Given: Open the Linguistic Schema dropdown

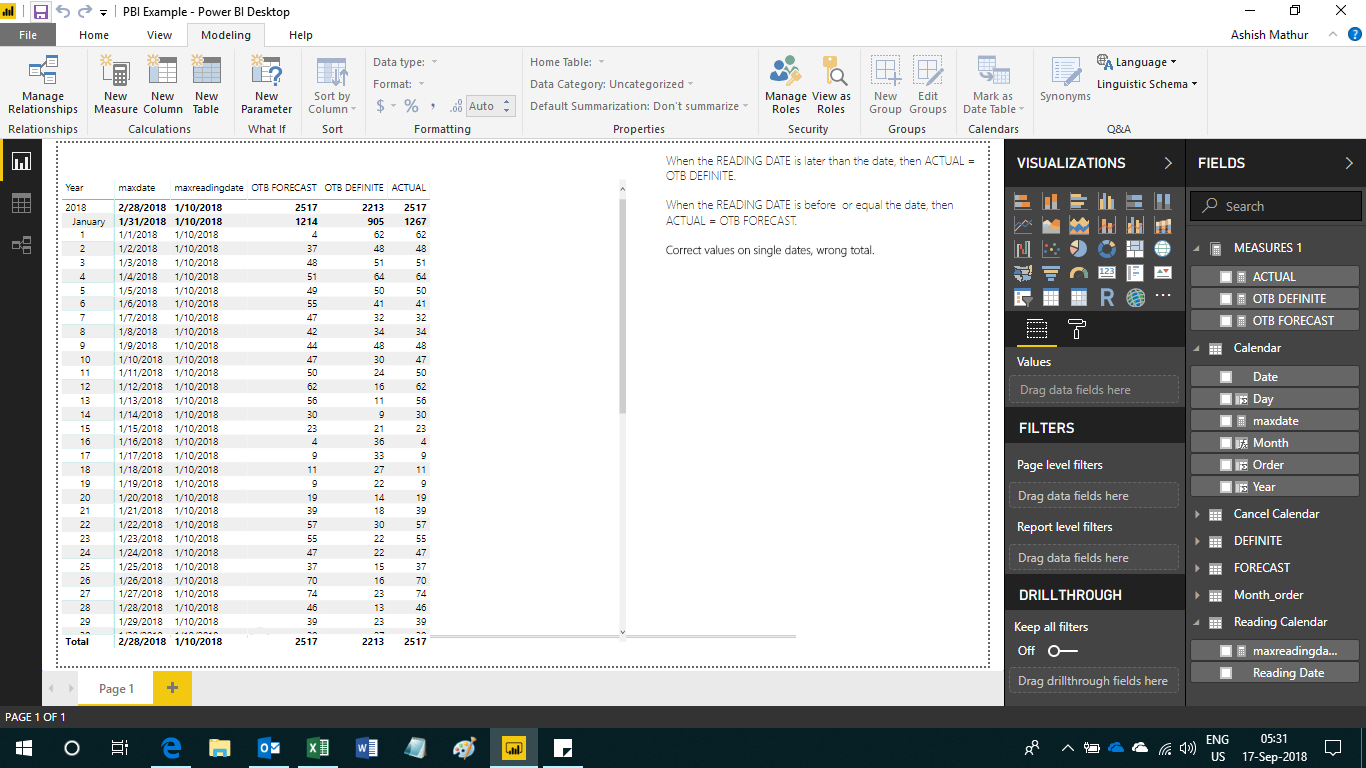Looking at the screenshot, I should tap(1147, 84).
